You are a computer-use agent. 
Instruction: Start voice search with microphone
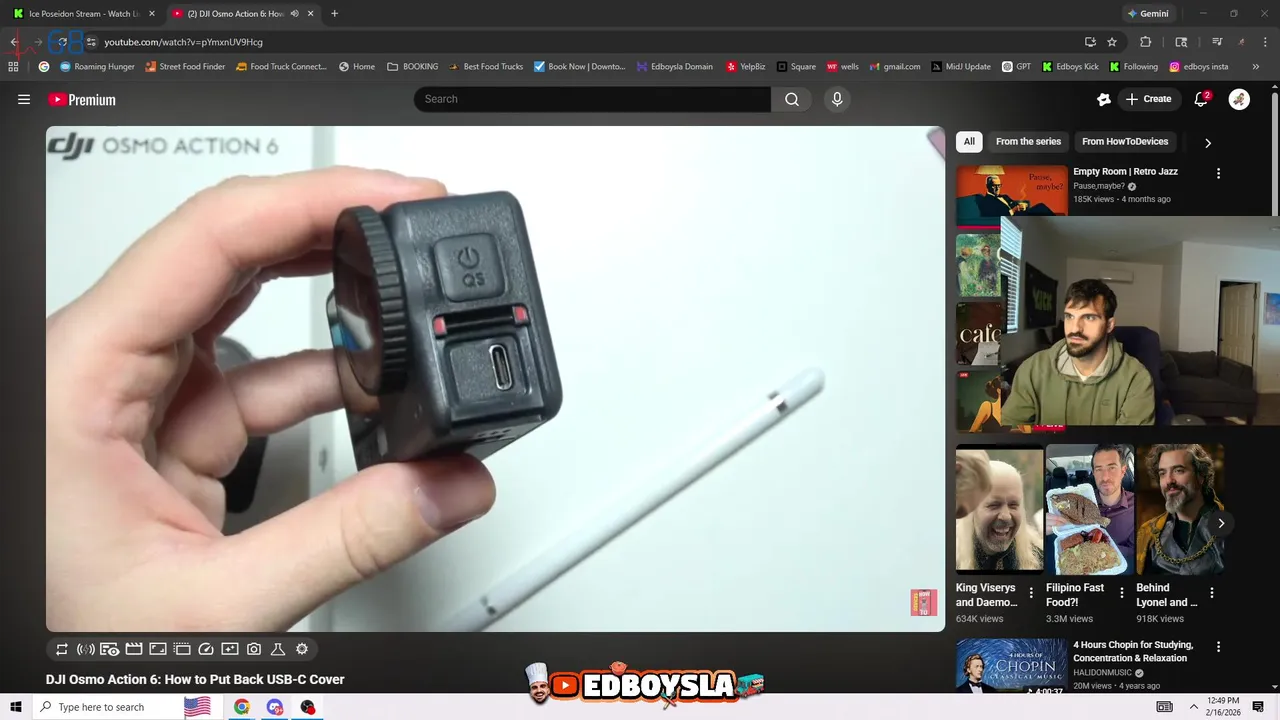point(837,99)
